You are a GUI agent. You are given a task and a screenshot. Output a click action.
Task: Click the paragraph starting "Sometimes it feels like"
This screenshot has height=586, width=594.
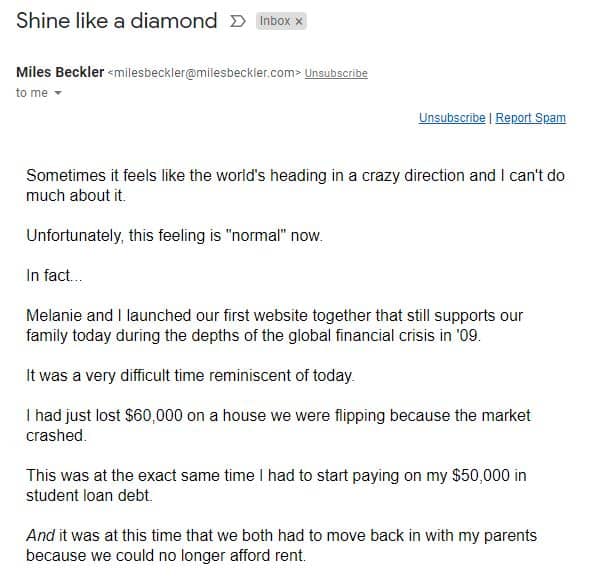(x=295, y=186)
